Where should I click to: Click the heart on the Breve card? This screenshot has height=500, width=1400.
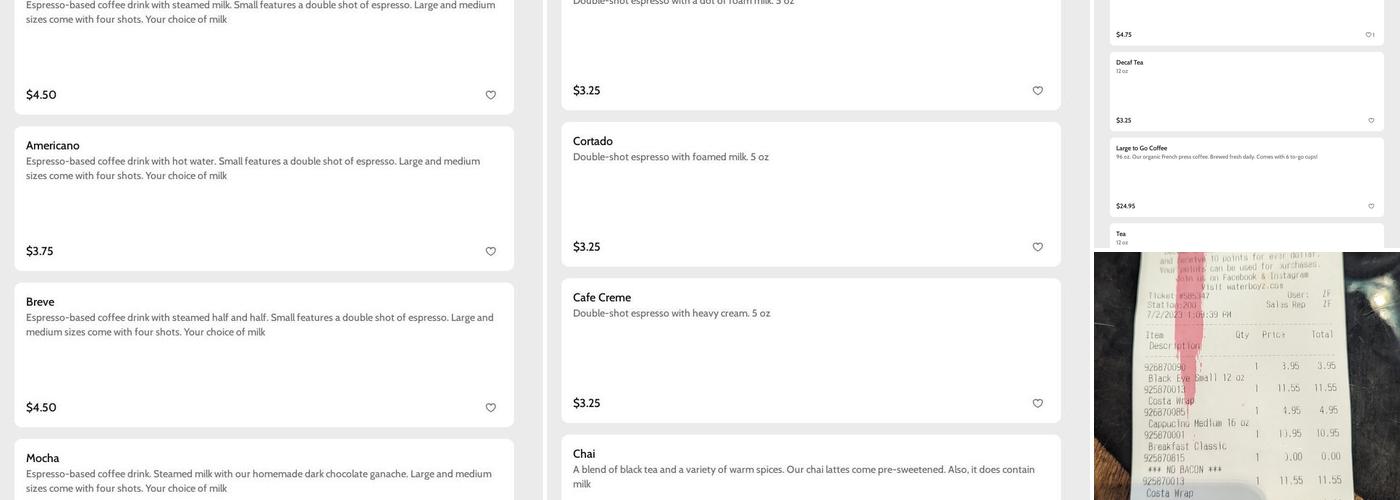[490, 408]
